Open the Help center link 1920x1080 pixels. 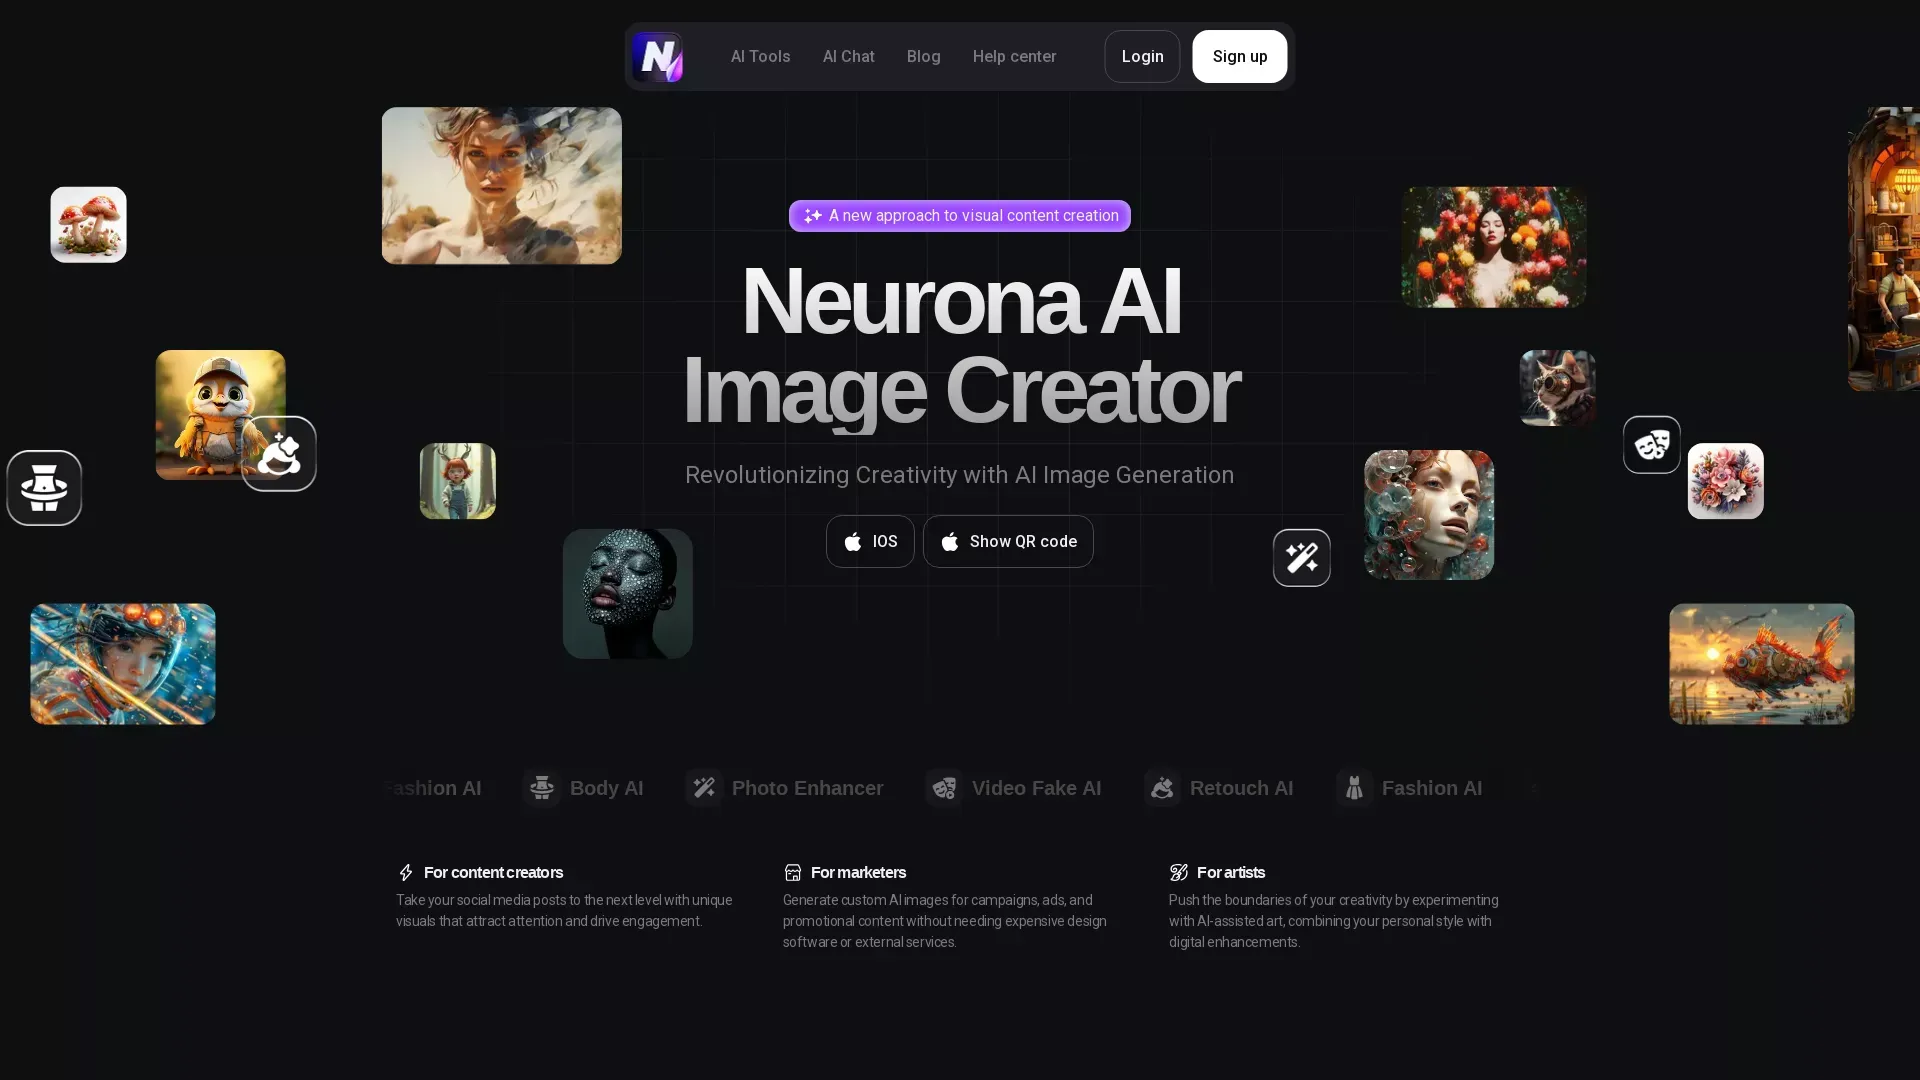1014,57
